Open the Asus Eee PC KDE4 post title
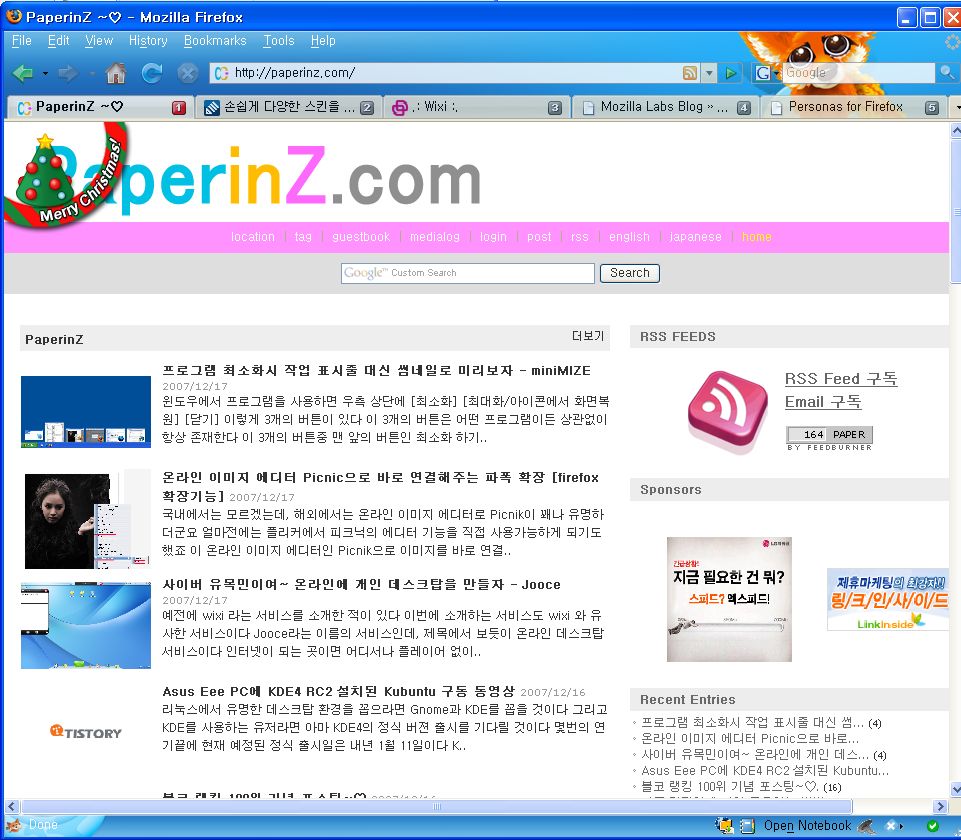 (338, 692)
